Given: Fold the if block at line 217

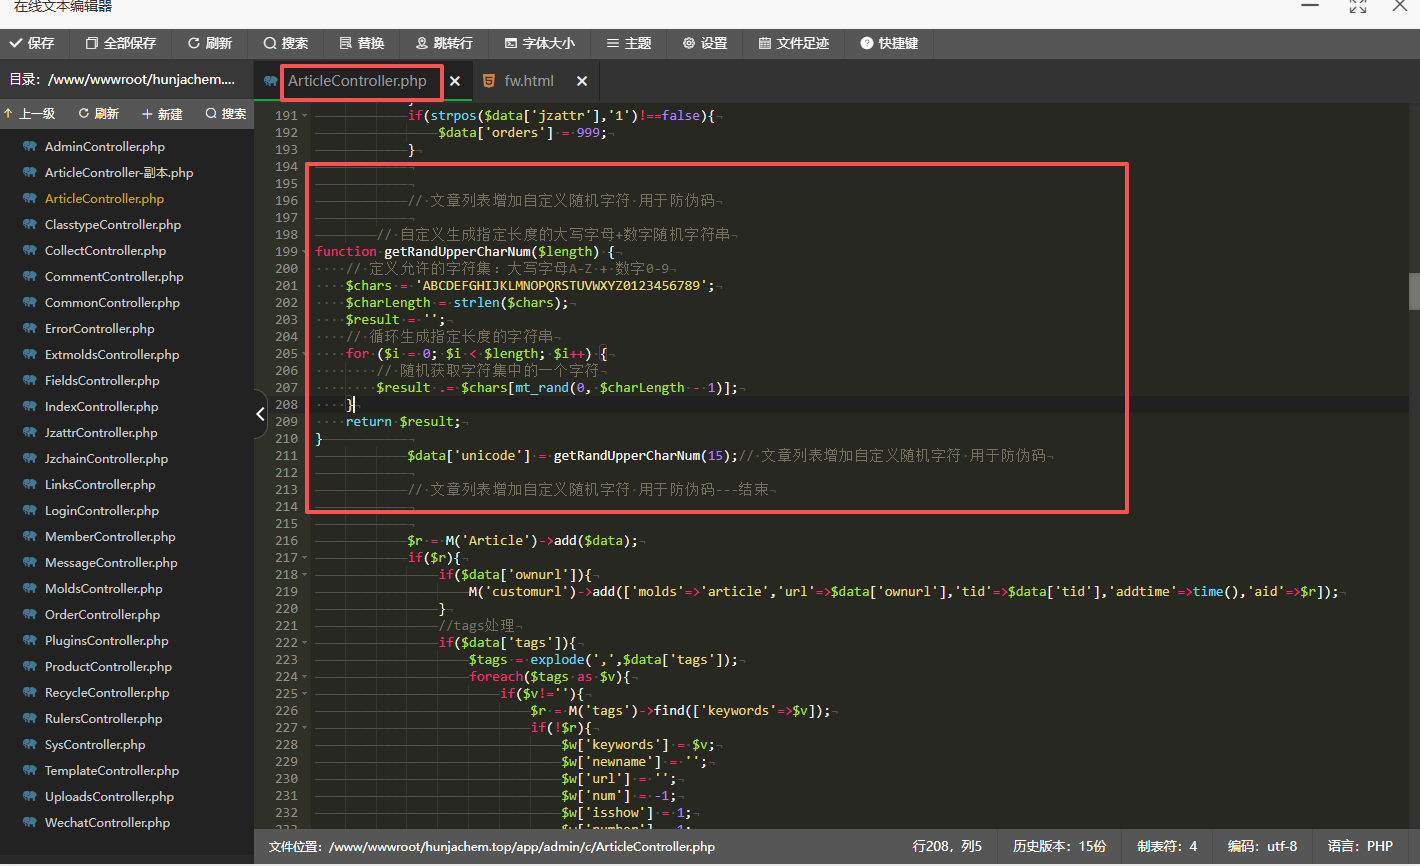Looking at the screenshot, I should click(x=305, y=558).
